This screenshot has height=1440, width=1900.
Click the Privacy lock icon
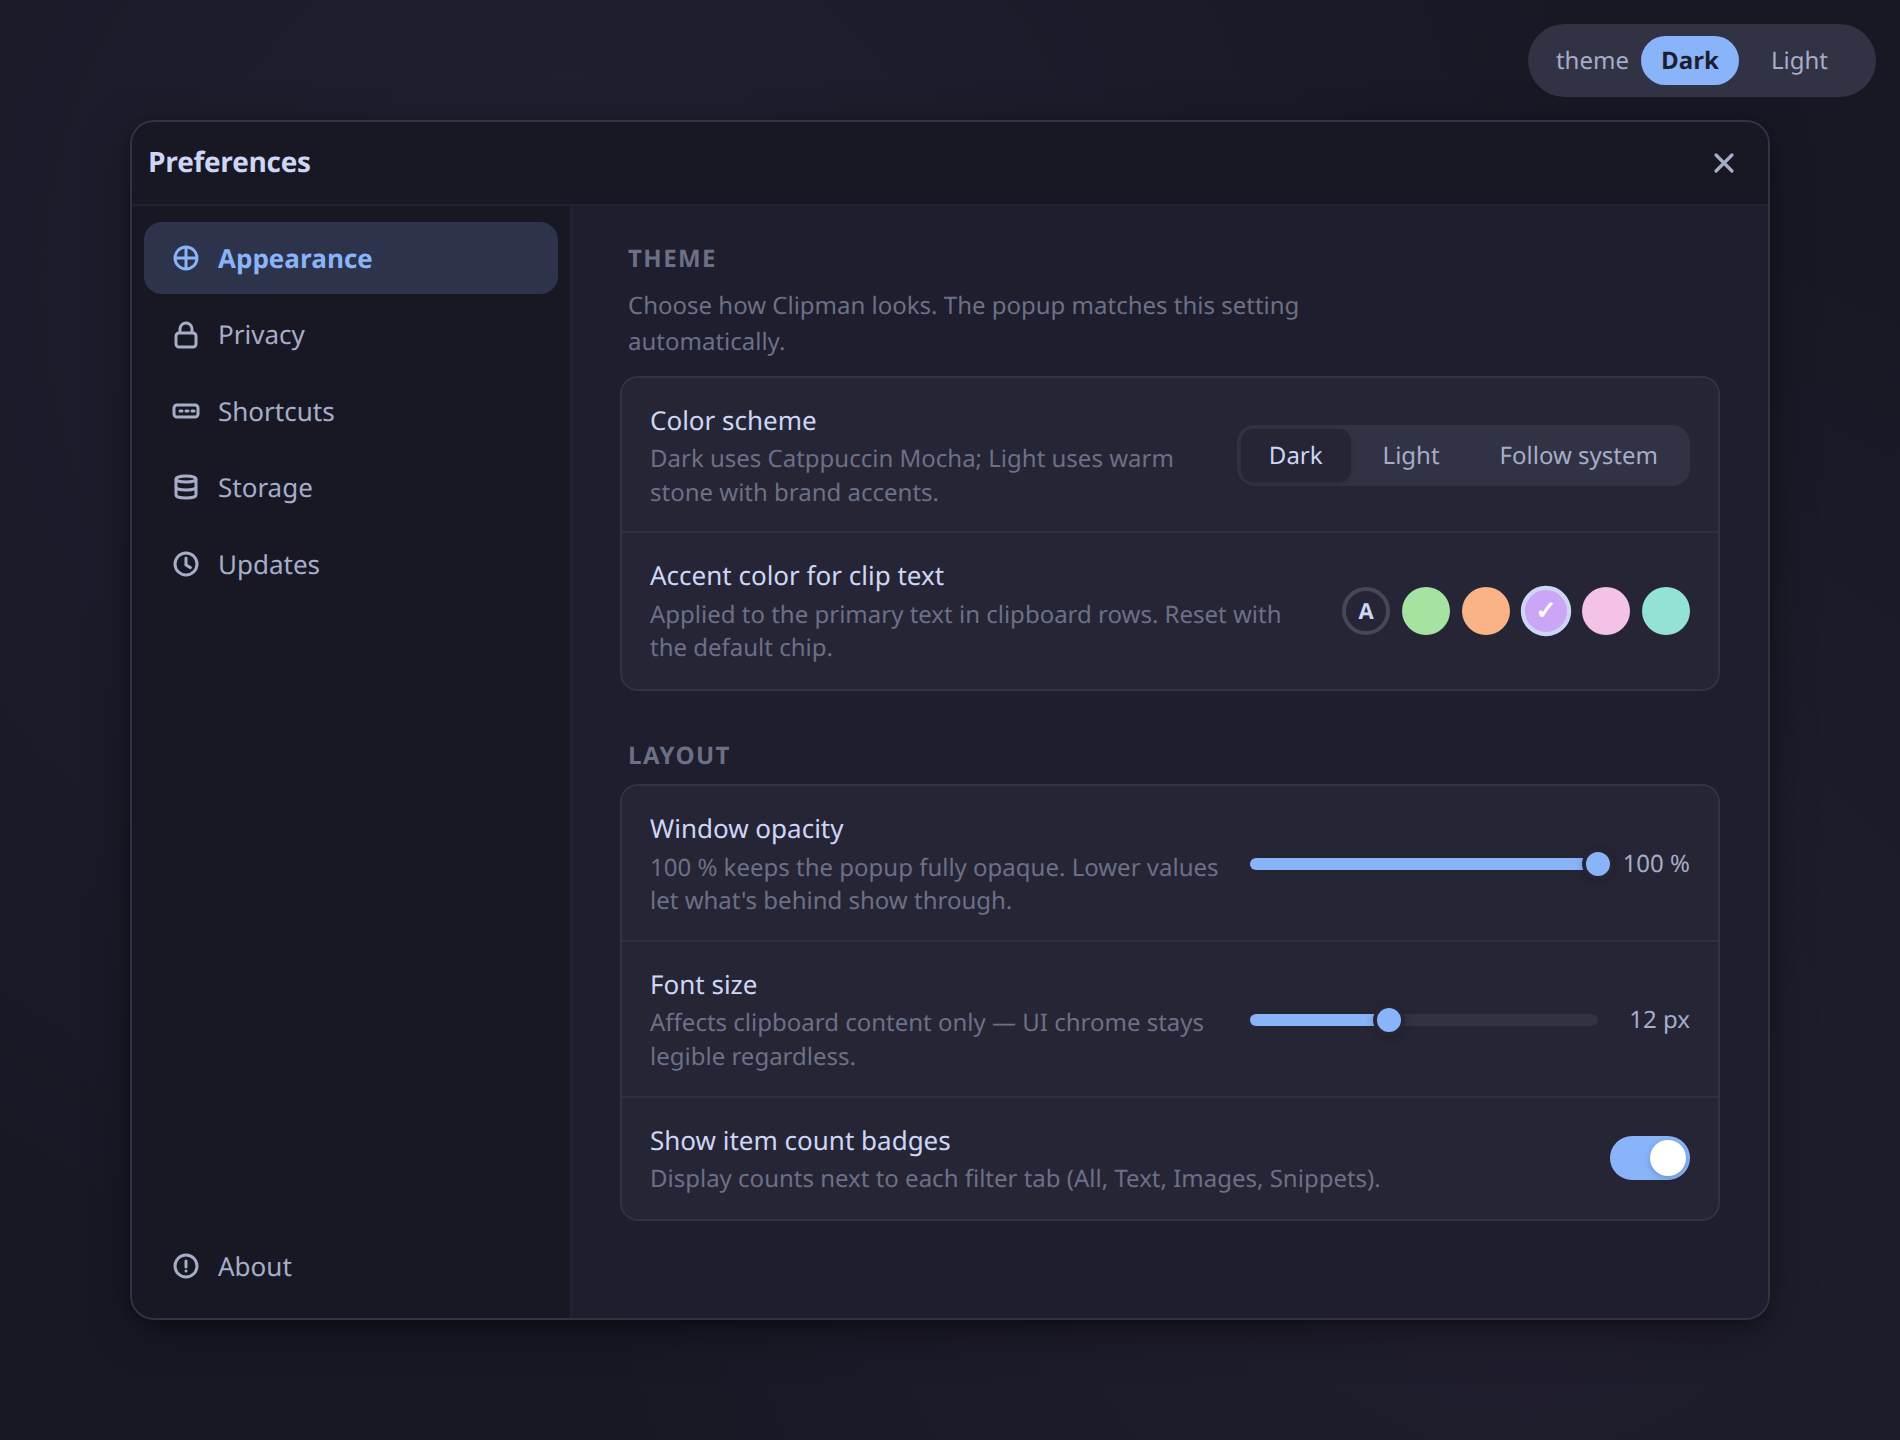pos(186,335)
